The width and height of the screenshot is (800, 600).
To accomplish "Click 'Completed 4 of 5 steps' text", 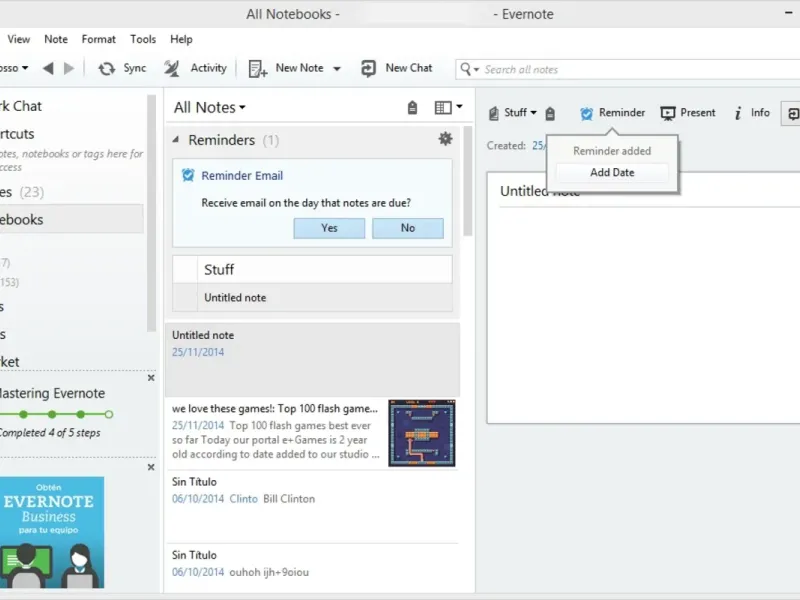I will click(50, 433).
